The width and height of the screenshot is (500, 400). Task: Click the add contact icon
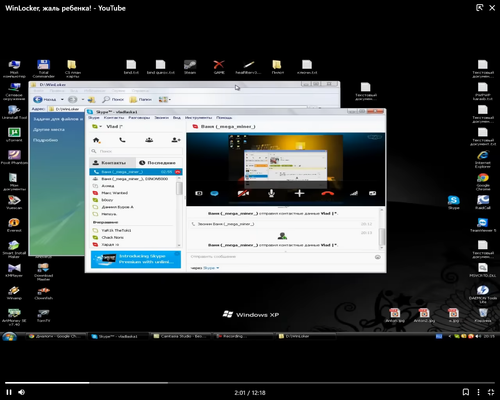point(176,140)
